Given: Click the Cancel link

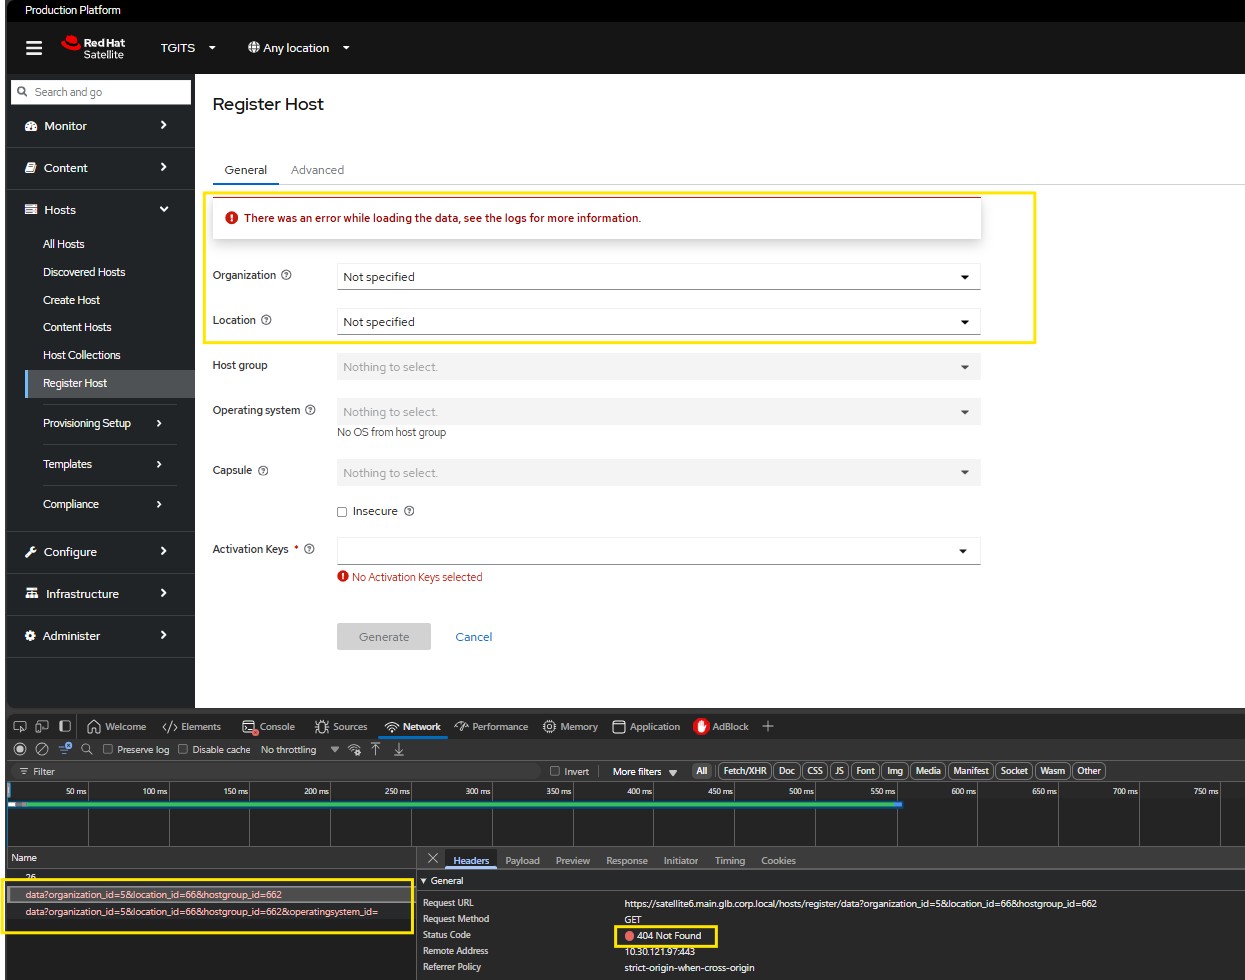Looking at the screenshot, I should point(473,637).
